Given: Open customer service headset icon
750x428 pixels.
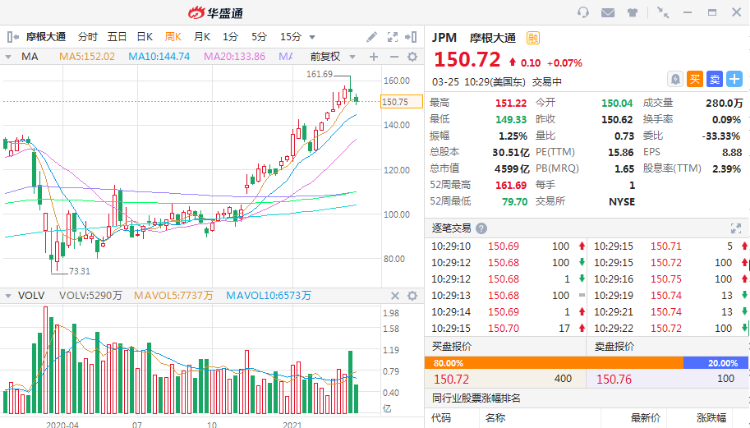Looking at the screenshot, I should tap(583, 12).
